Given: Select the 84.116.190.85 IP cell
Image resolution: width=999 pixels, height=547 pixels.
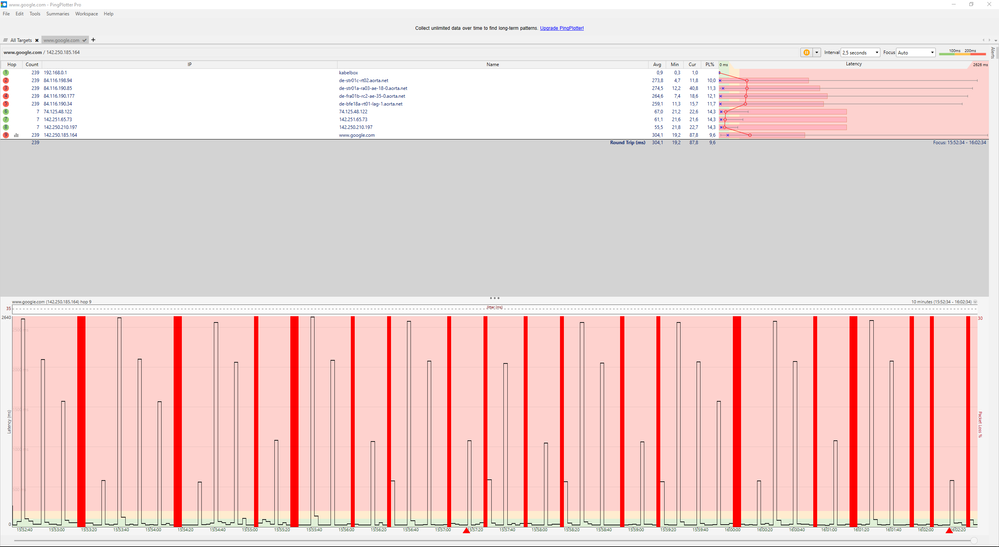Looking at the screenshot, I should click(58, 89).
